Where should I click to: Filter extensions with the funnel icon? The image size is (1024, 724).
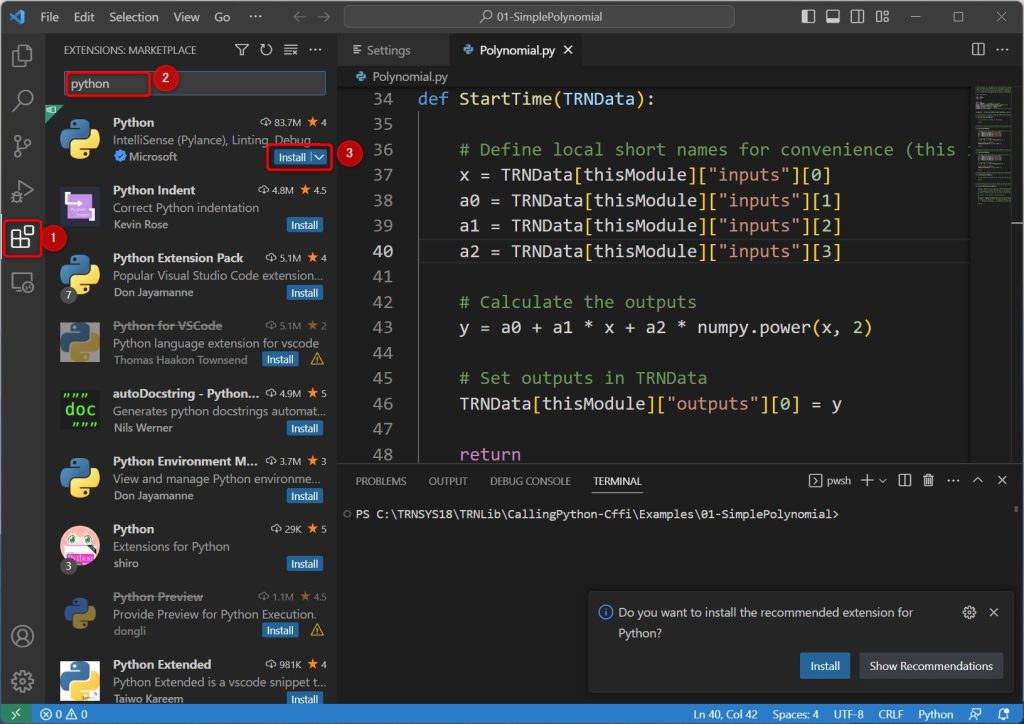(x=242, y=50)
